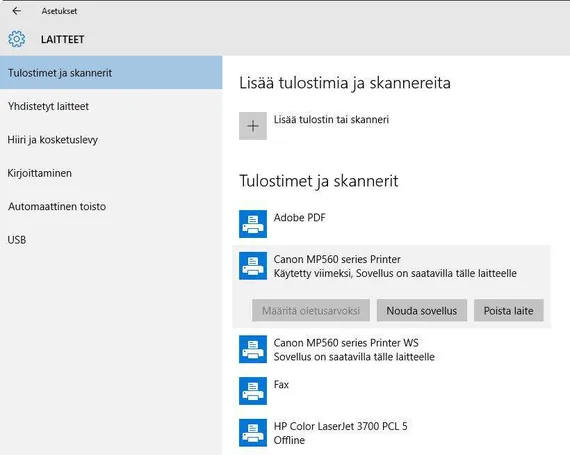Click the disabled Määritä oletusarvoksi button
The image size is (570, 455).
click(311, 310)
